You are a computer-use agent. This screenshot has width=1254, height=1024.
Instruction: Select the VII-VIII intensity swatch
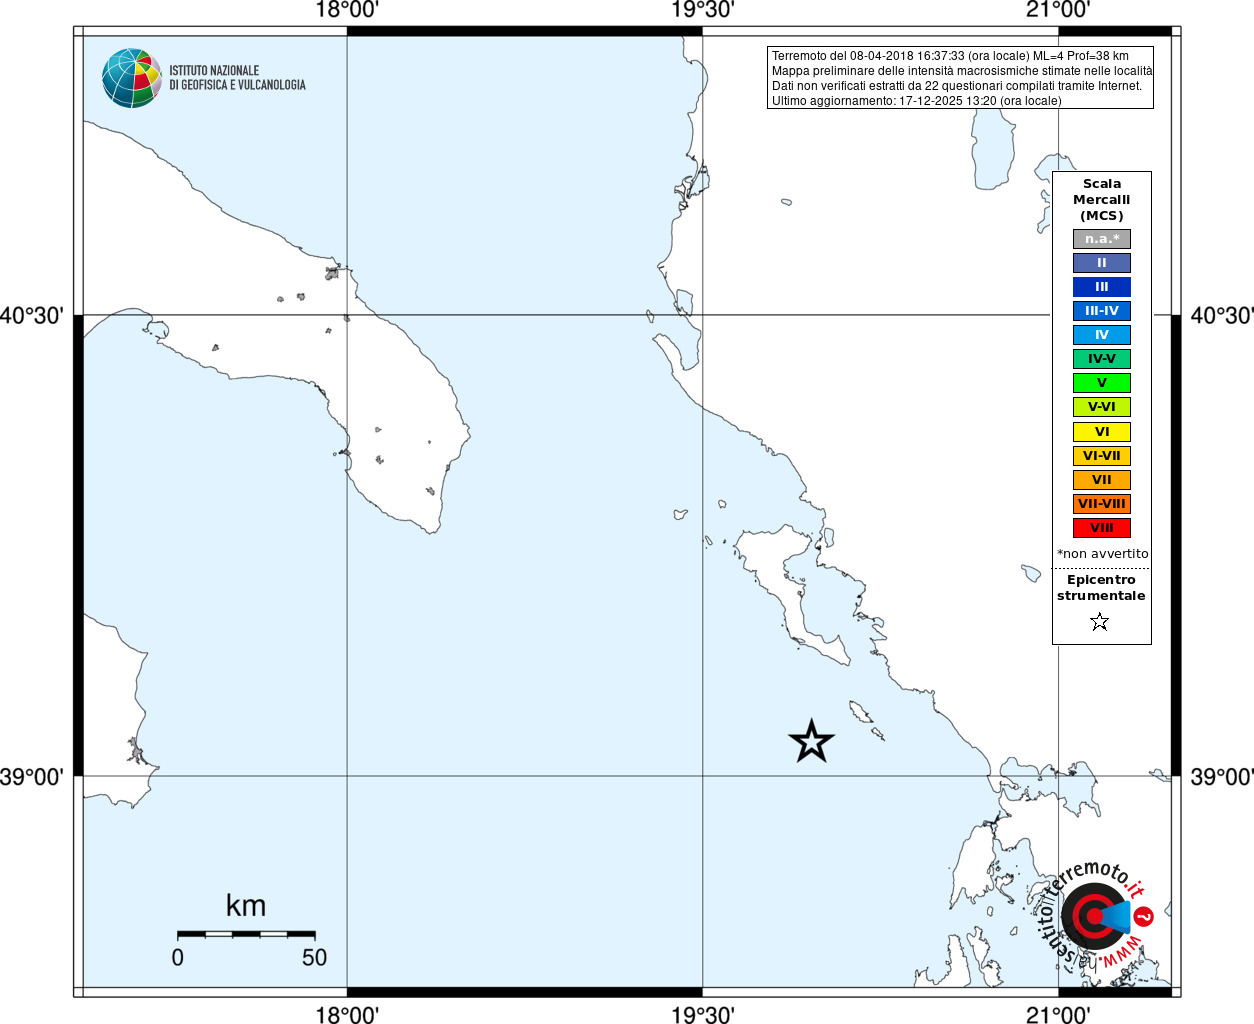pos(1102,504)
